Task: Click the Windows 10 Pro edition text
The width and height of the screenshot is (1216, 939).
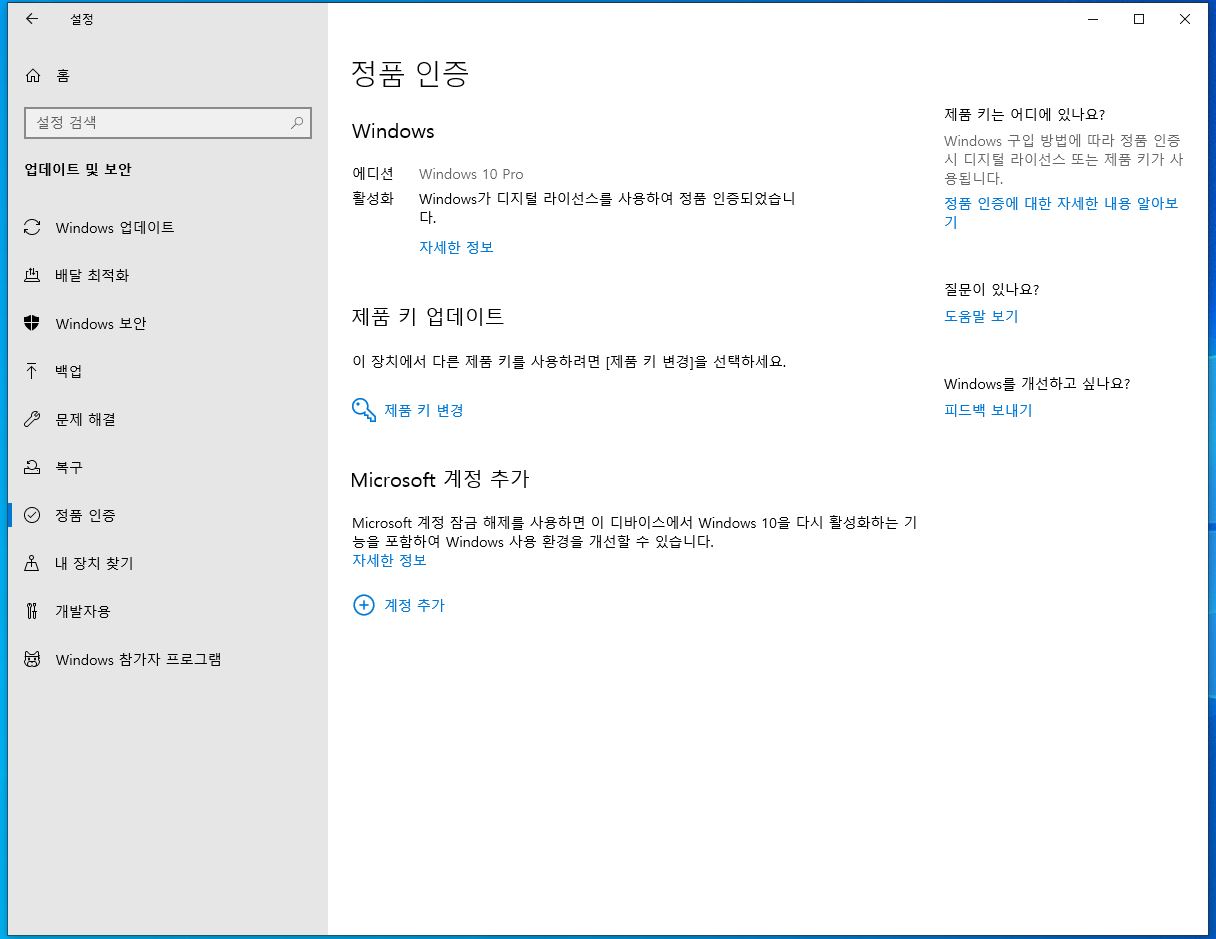Action: pos(471,174)
